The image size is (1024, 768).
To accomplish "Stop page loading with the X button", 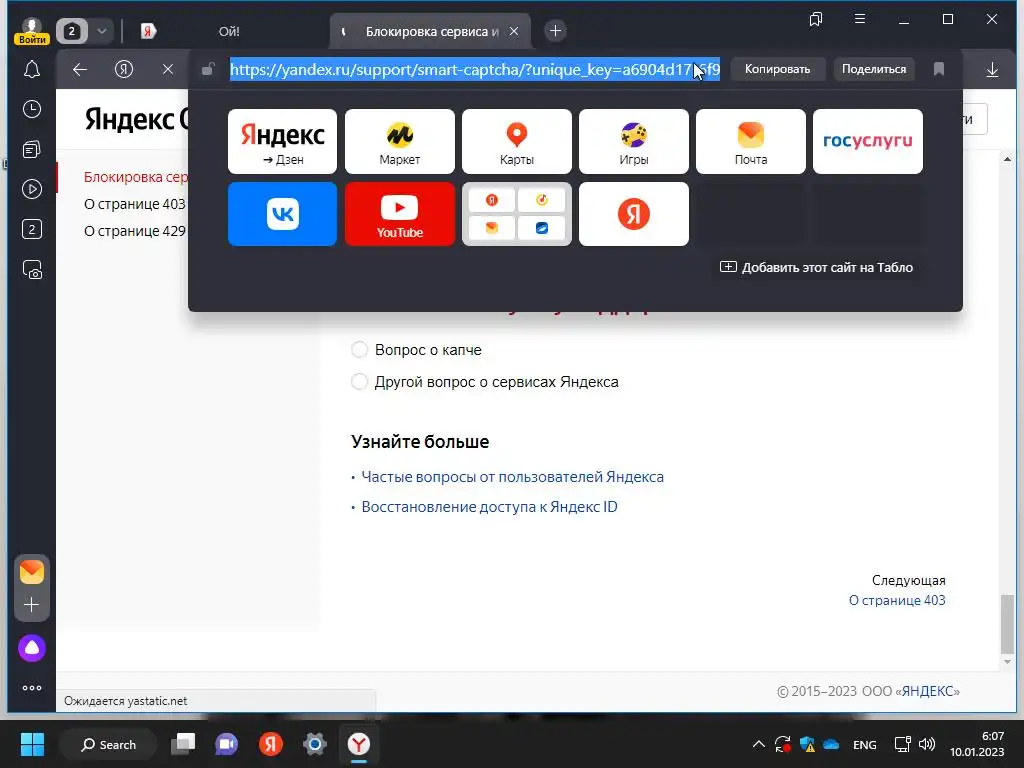I will click(168, 69).
